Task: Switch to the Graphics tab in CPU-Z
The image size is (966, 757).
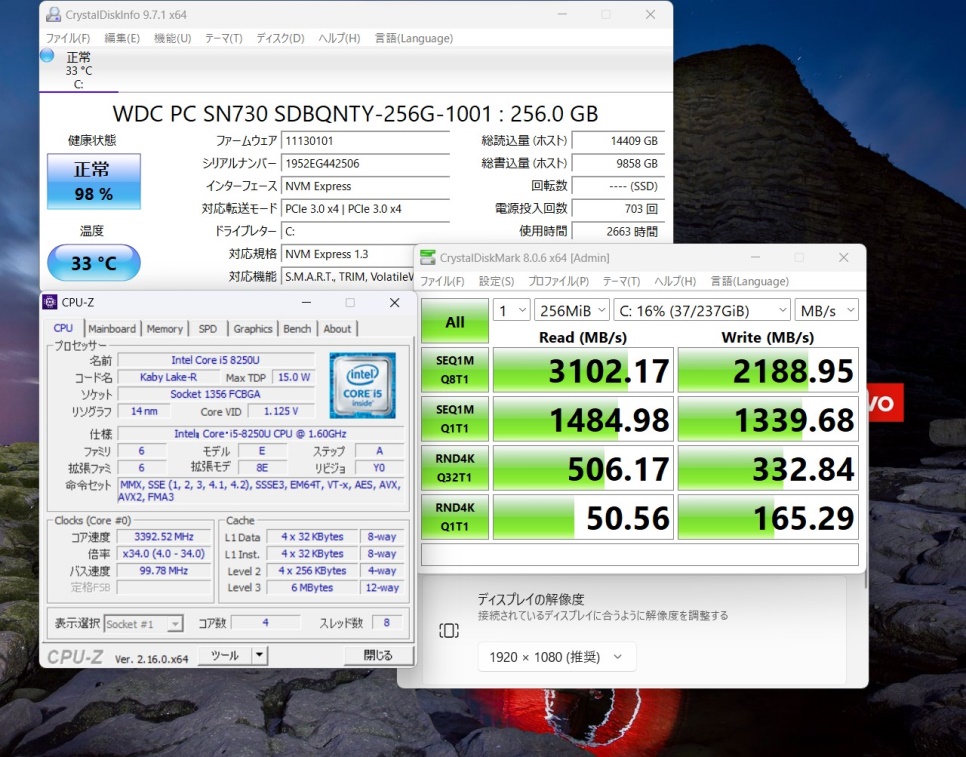Action: [x=253, y=329]
